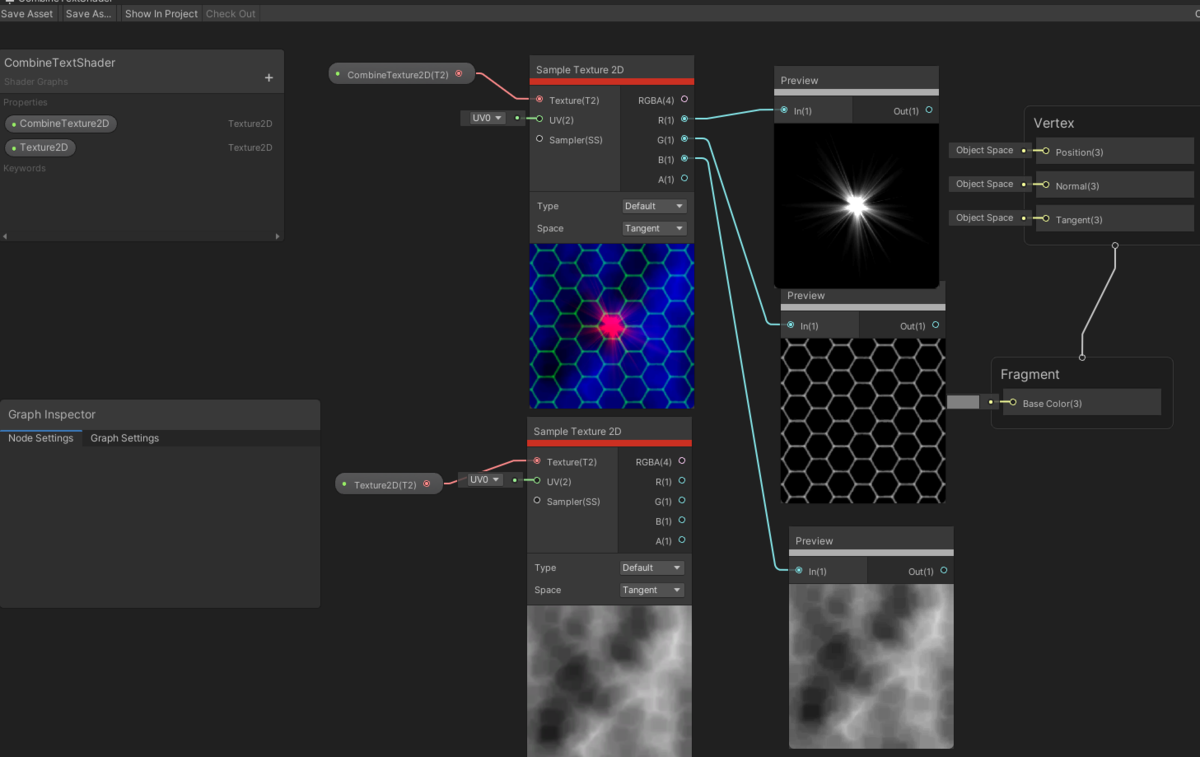Click In(1) port of the hexagon Preview node

click(791, 325)
